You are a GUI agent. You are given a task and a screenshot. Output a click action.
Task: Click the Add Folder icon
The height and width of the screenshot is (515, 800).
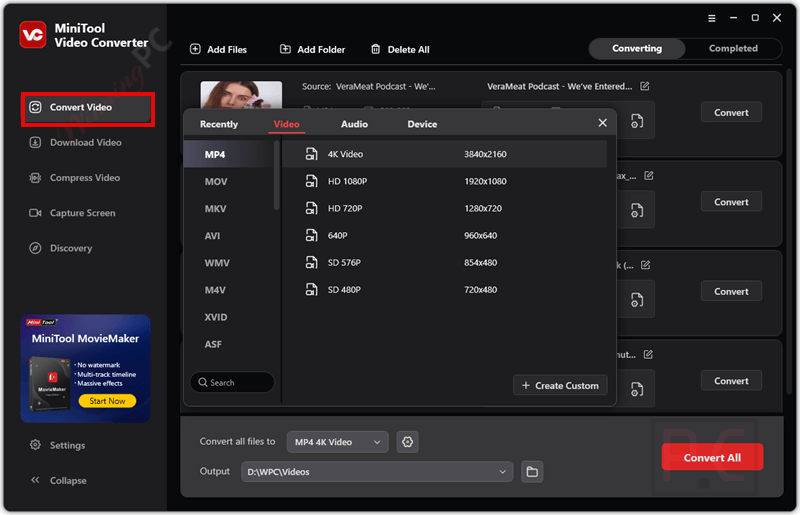tap(285, 49)
